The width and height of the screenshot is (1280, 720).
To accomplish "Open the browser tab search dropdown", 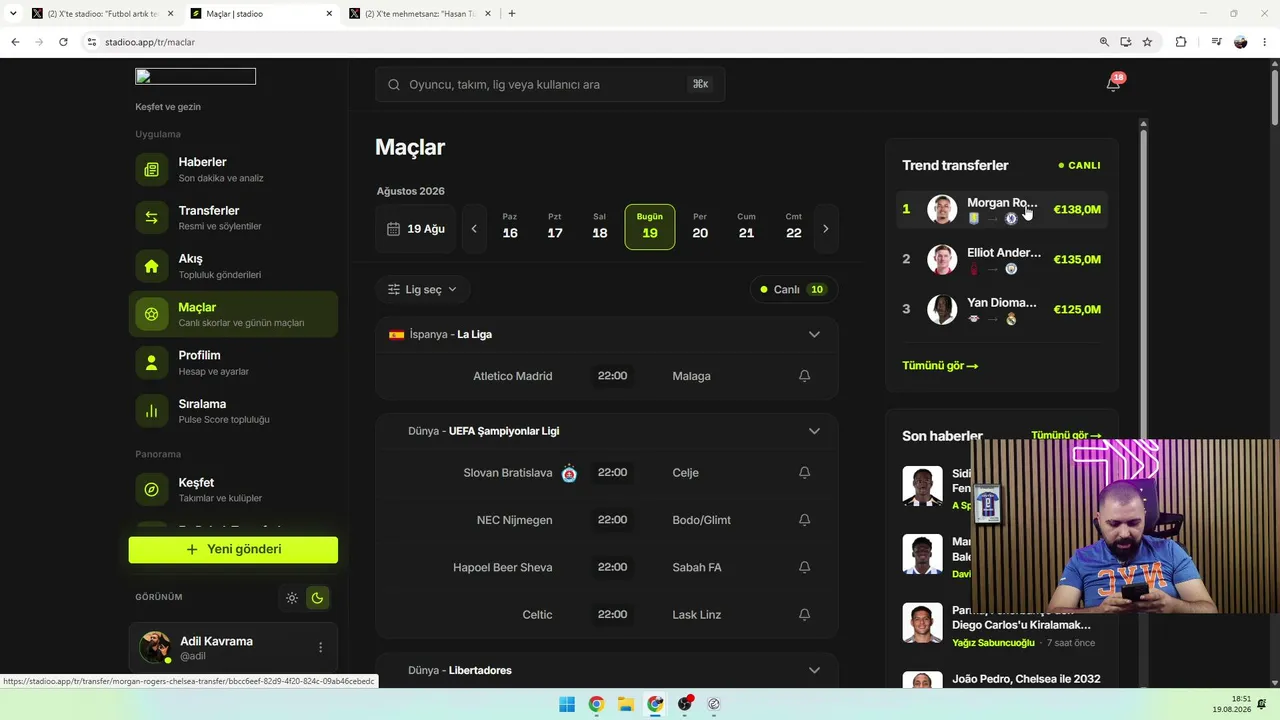I will click(13, 13).
